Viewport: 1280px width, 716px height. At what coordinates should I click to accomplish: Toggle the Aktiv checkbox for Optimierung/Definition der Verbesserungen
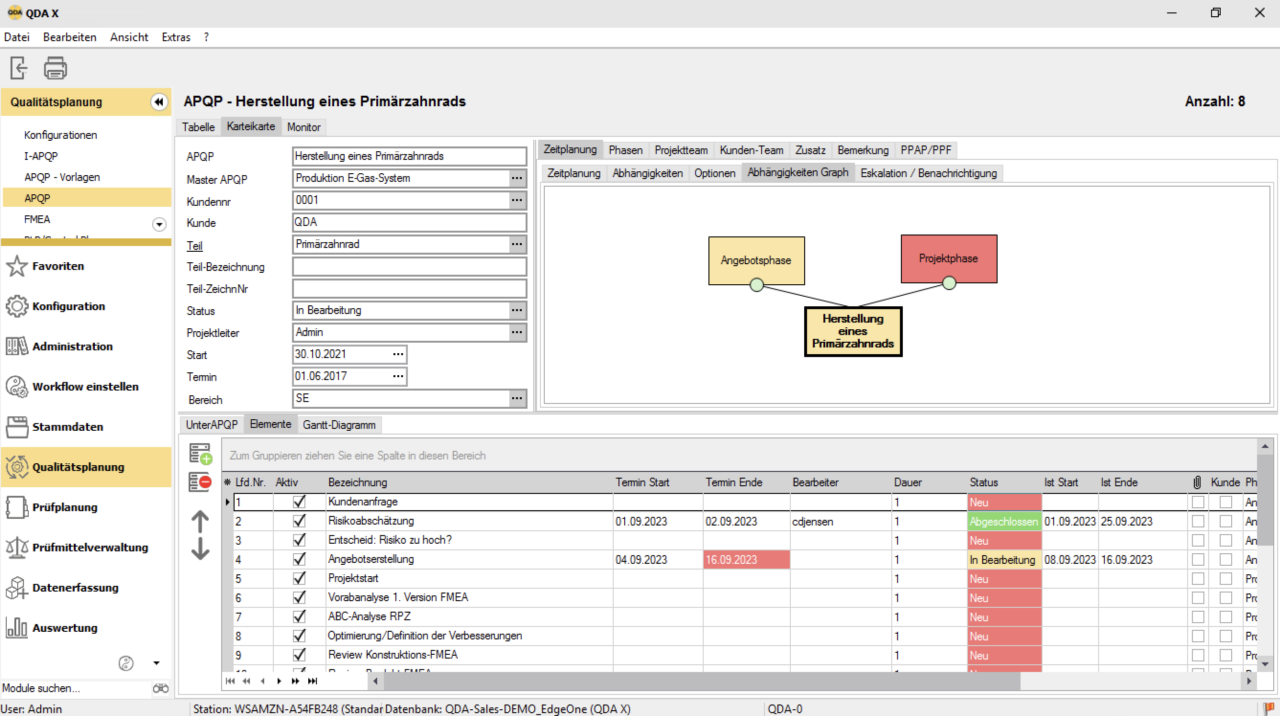299,636
